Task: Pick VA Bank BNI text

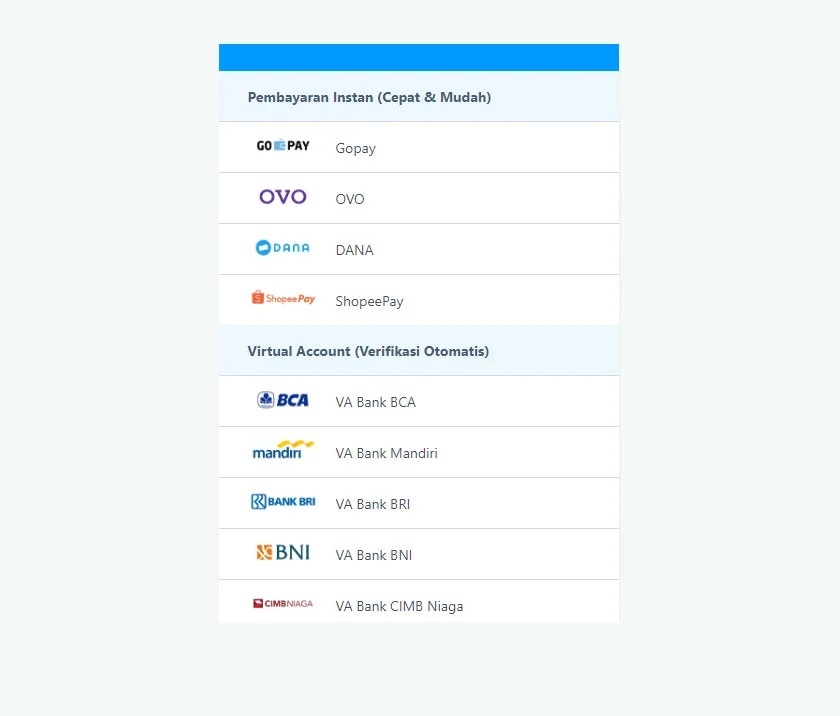Action: [373, 556]
